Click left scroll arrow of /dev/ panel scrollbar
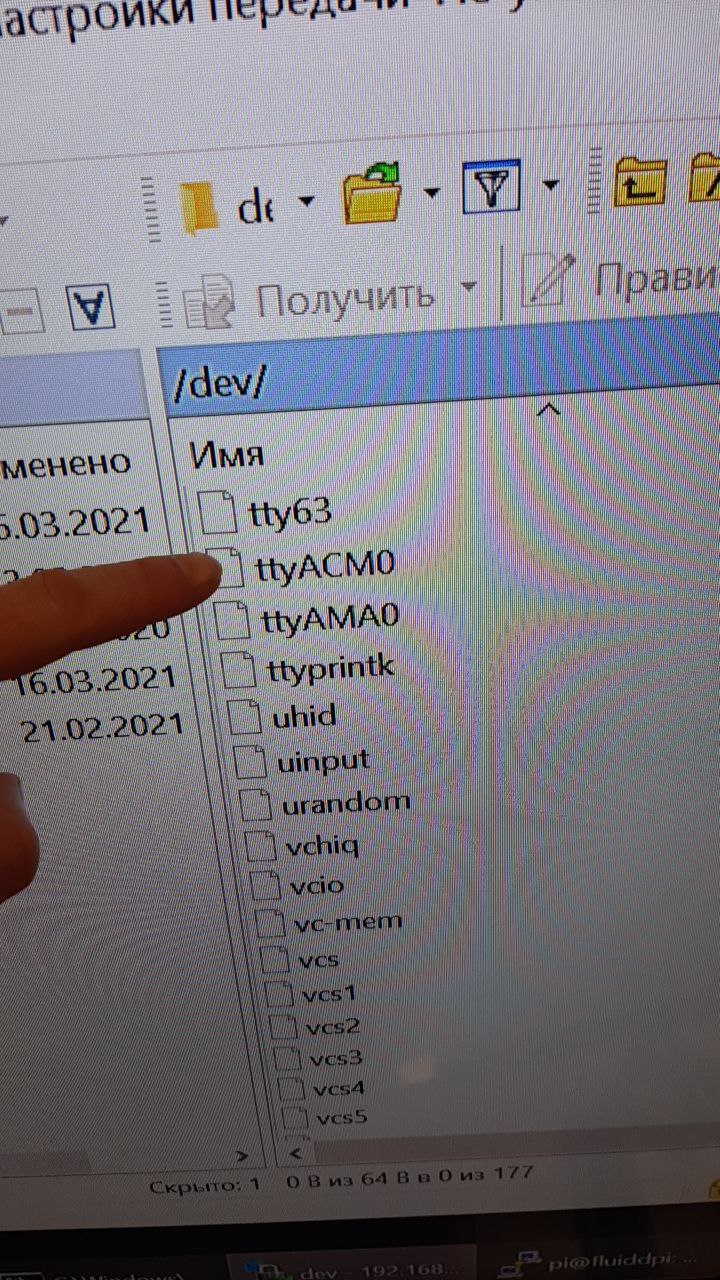The image size is (720, 1280). pyautogui.click(x=296, y=1154)
